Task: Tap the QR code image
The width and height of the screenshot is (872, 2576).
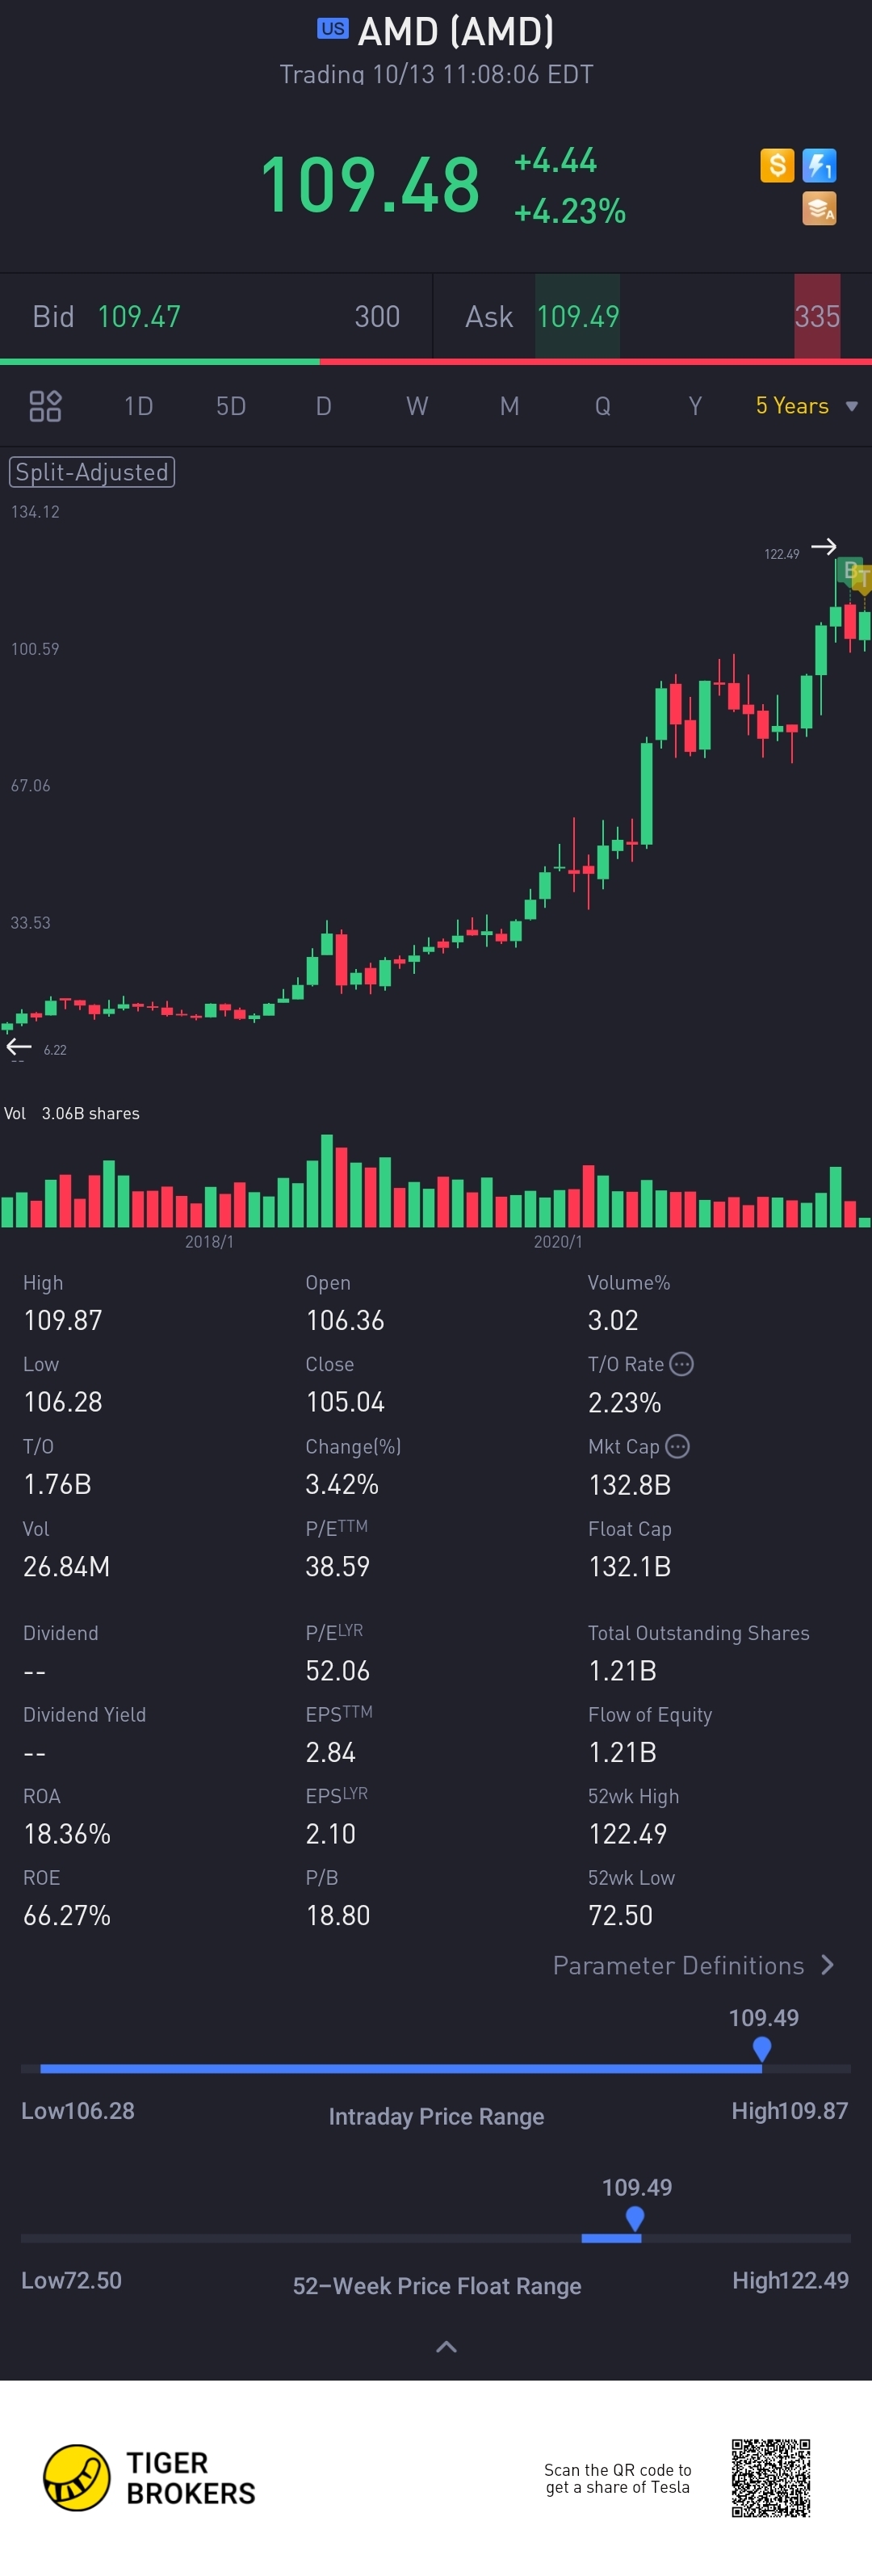Action: click(770, 2477)
